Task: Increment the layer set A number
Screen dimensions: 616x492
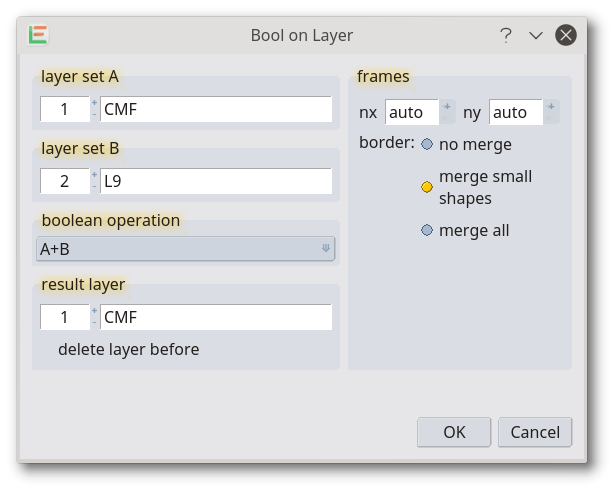Action: [94, 103]
